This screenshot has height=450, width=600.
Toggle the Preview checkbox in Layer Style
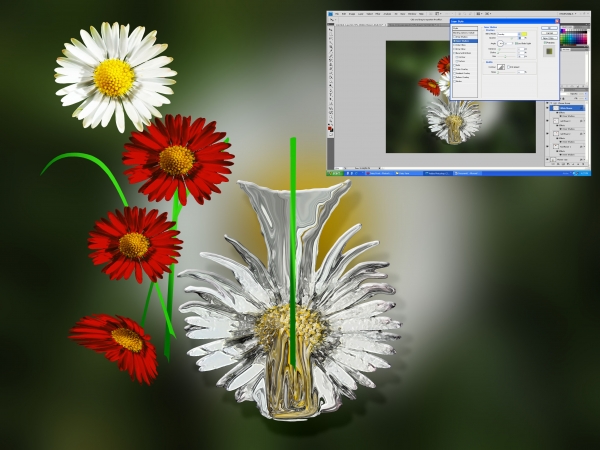click(x=545, y=42)
